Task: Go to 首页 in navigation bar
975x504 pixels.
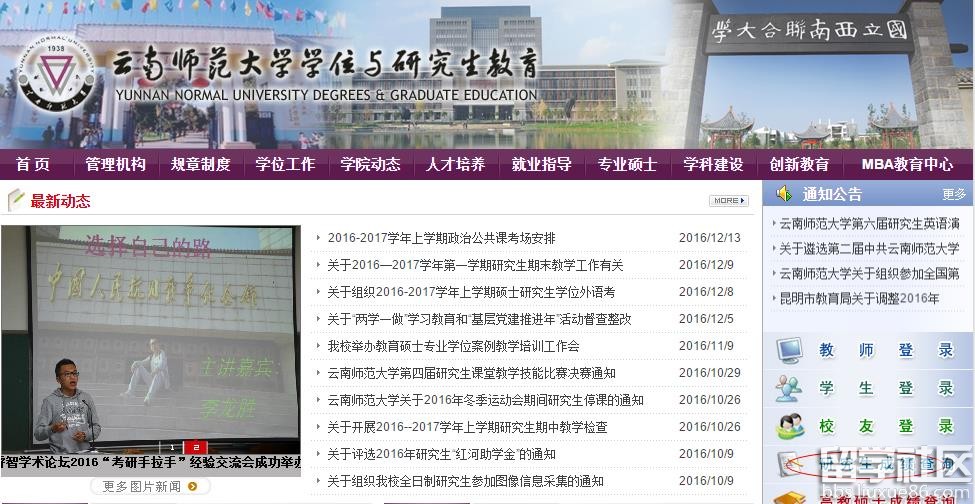Action: (33, 164)
